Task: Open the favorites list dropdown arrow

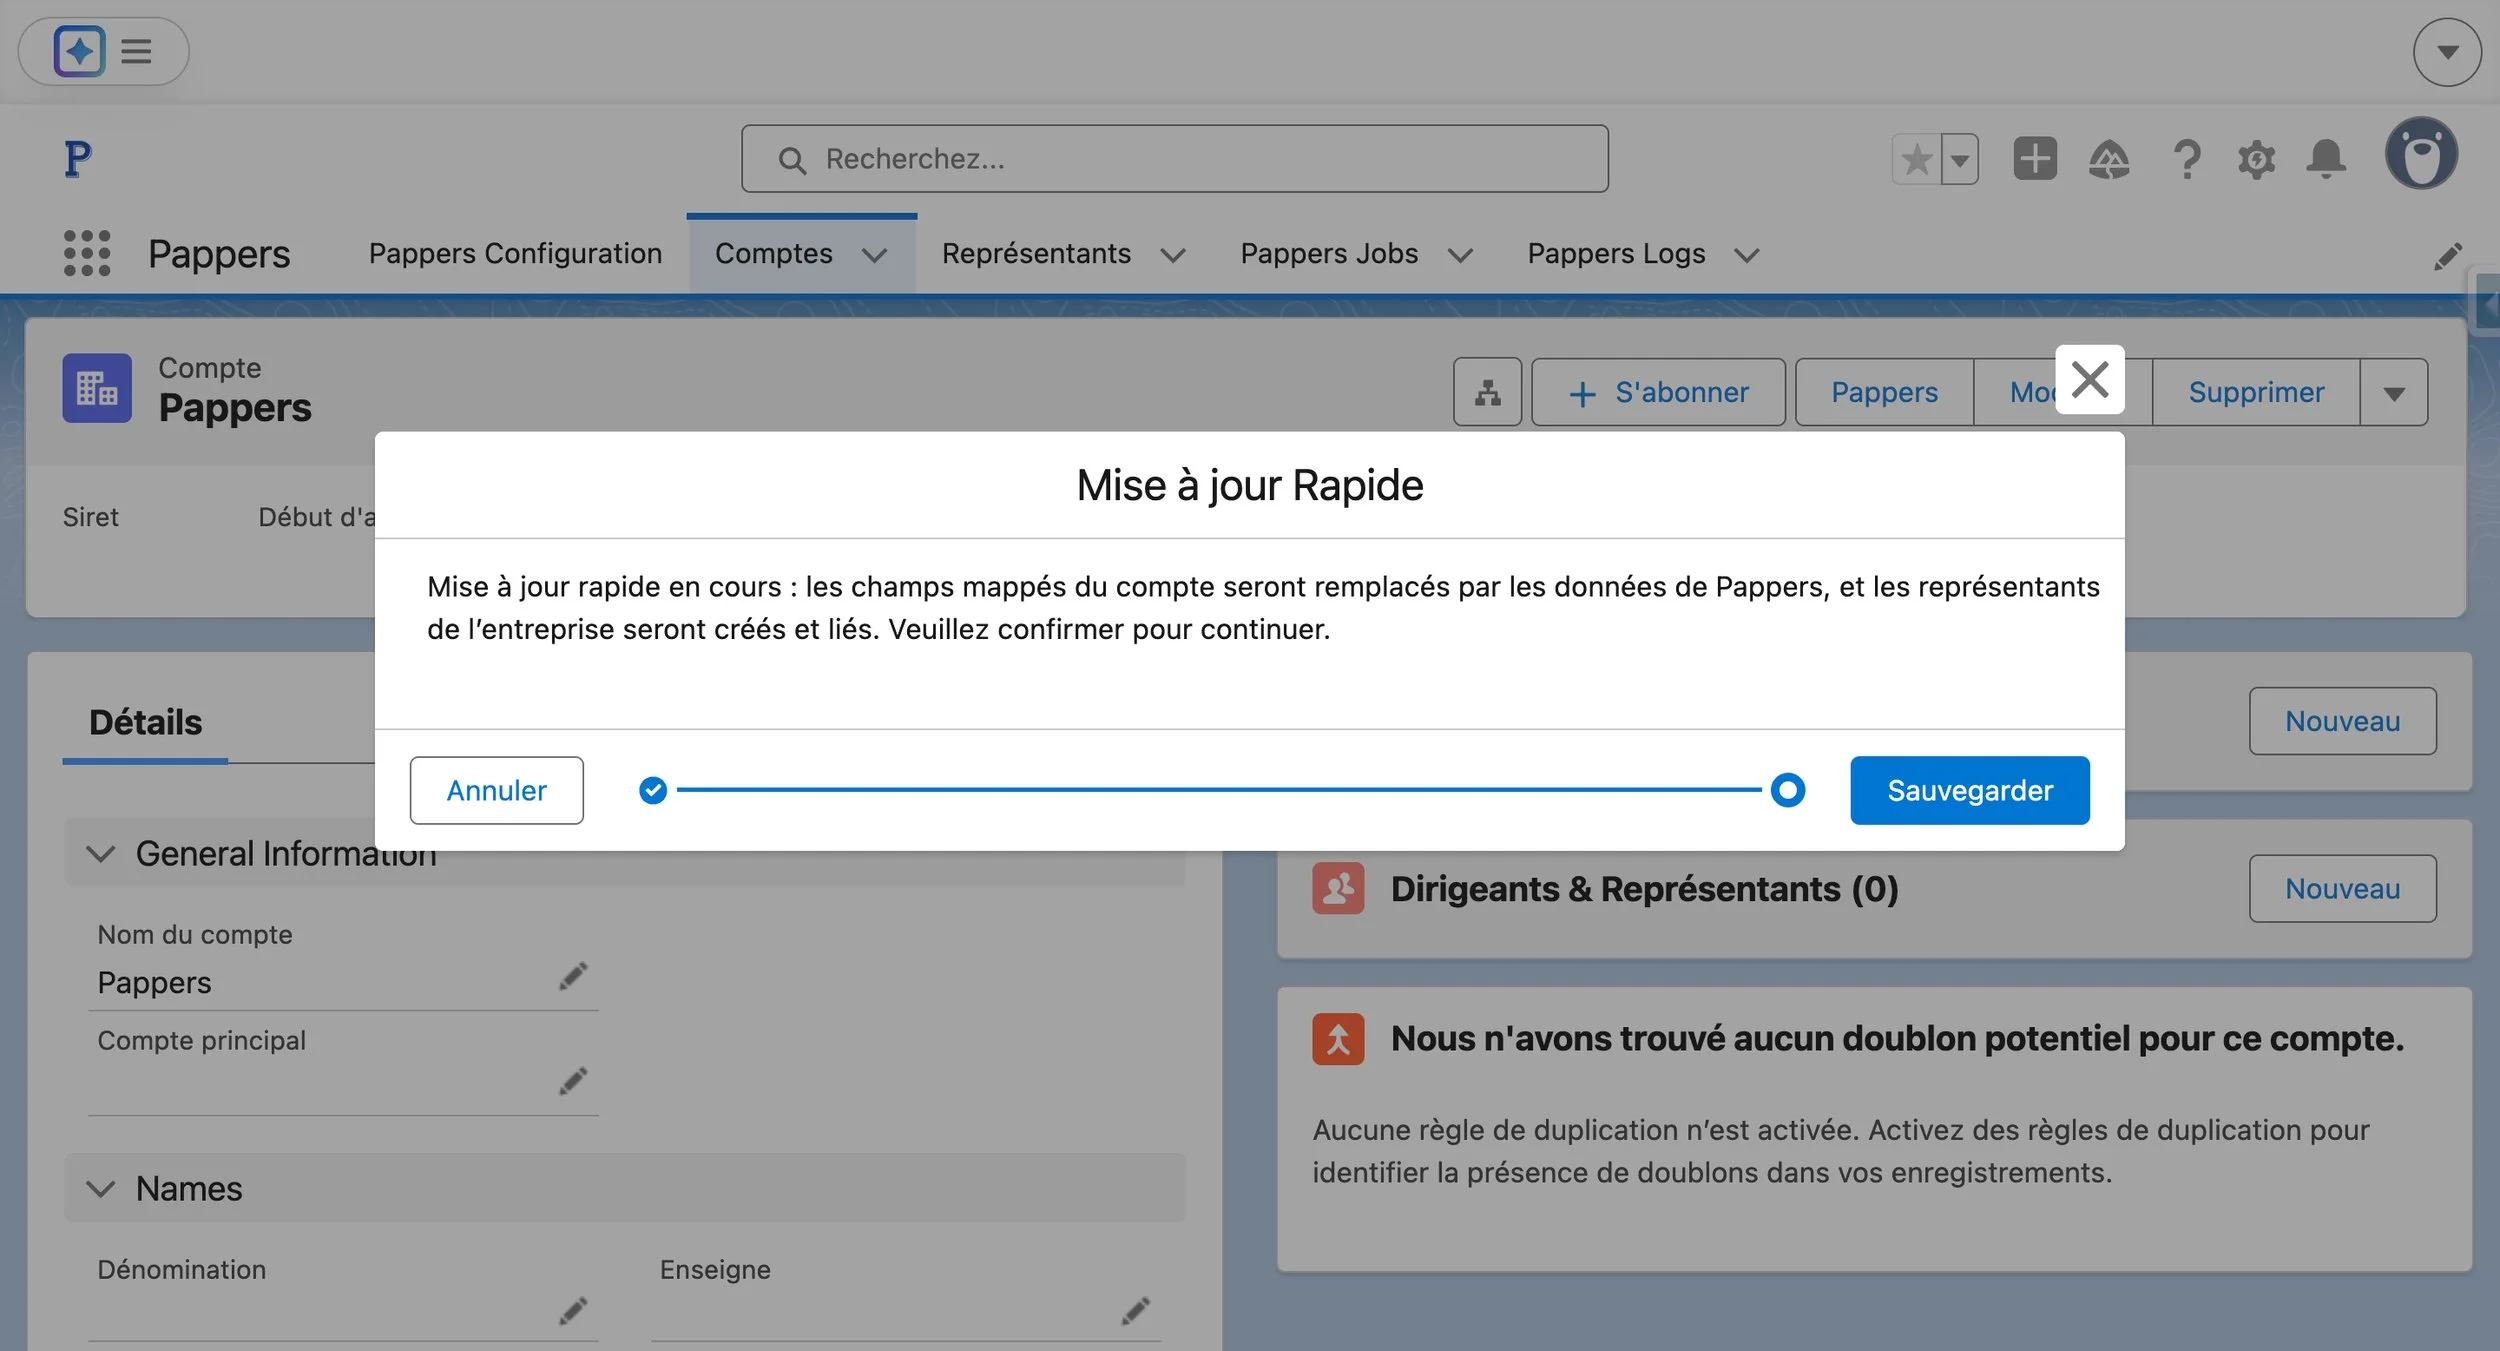Action: click(x=1960, y=159)
